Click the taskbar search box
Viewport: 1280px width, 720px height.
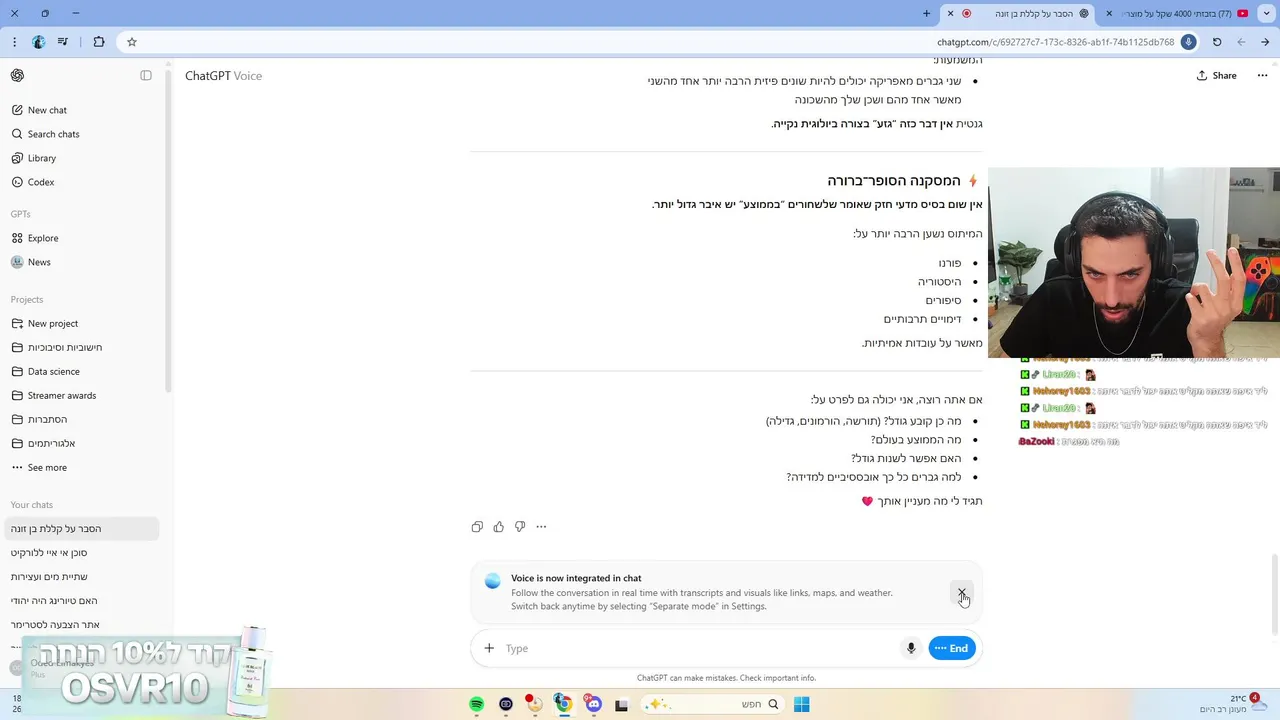click(x=713, y=704)
